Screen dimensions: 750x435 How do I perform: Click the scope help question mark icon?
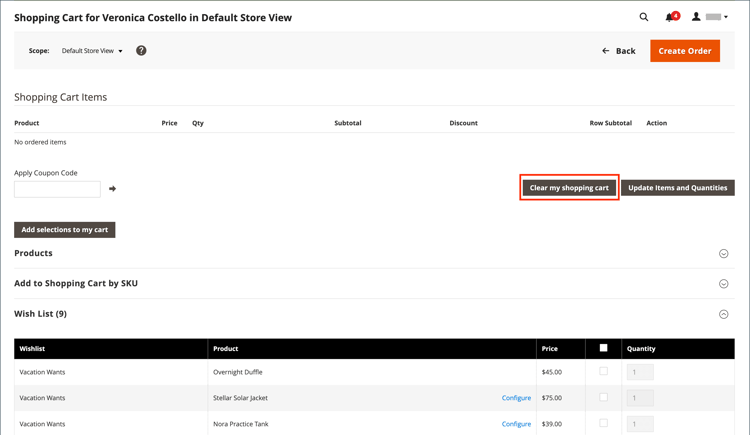pos(141,51)
